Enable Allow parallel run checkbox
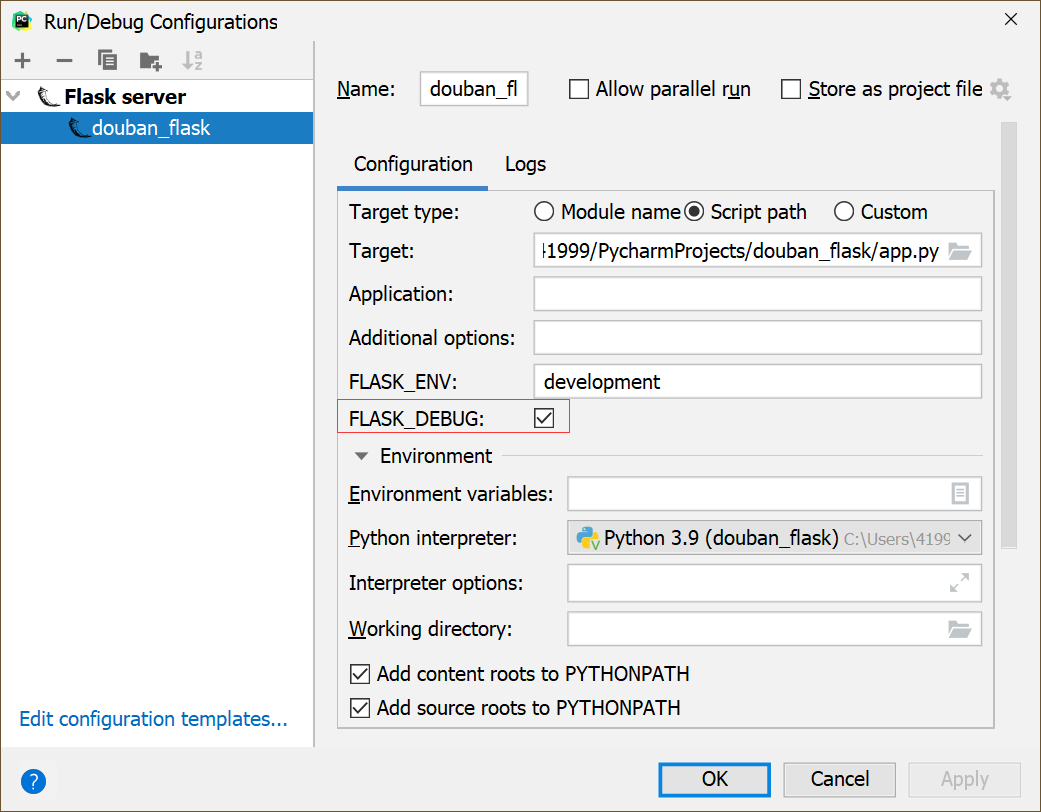The image size is (1041, 812). pos(579,89)
